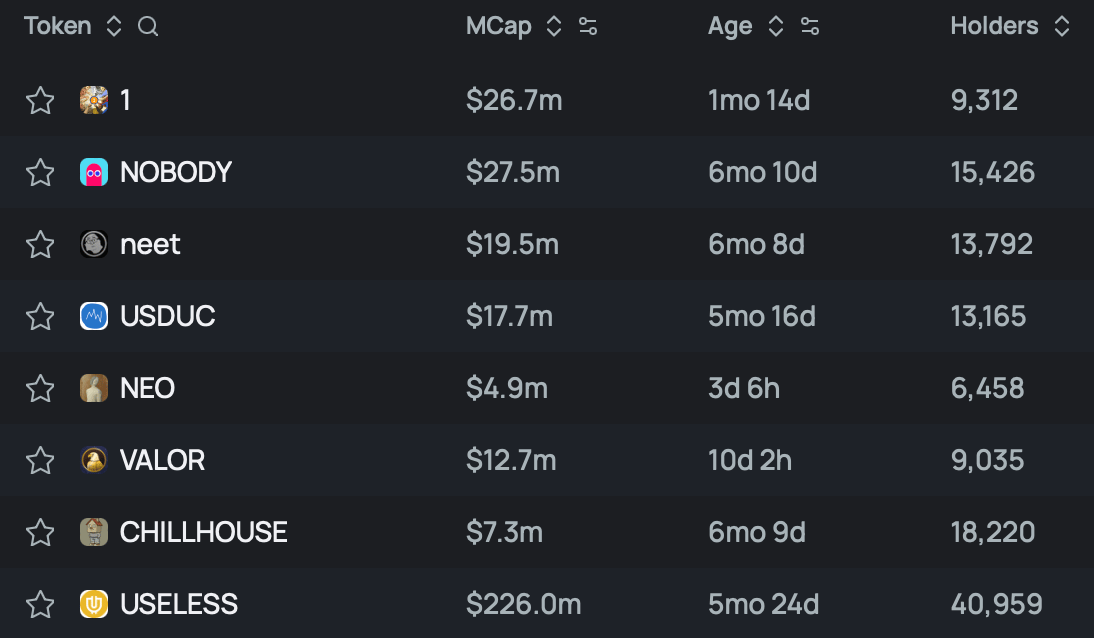Open the CHILLHOUSE token name

203,532
